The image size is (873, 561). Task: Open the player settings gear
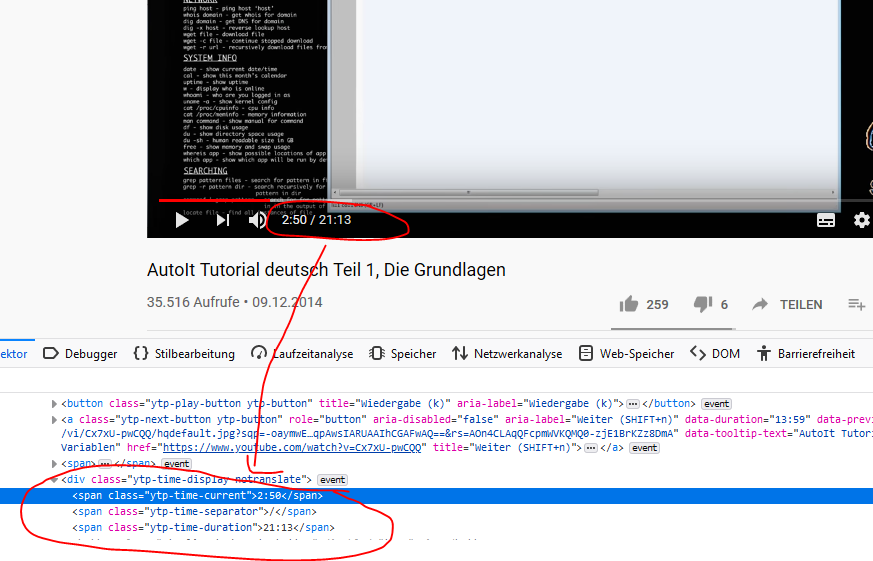click(x=861, y=221)
